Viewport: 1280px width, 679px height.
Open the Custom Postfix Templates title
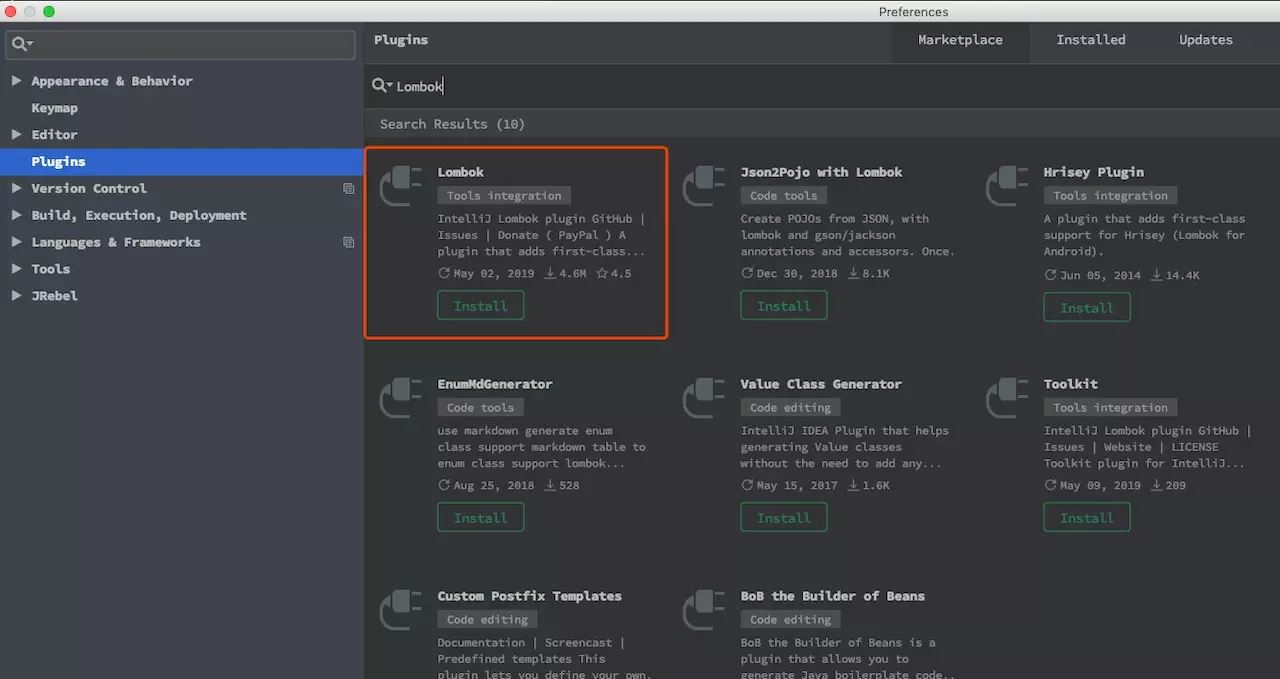[x=530, y=596]
